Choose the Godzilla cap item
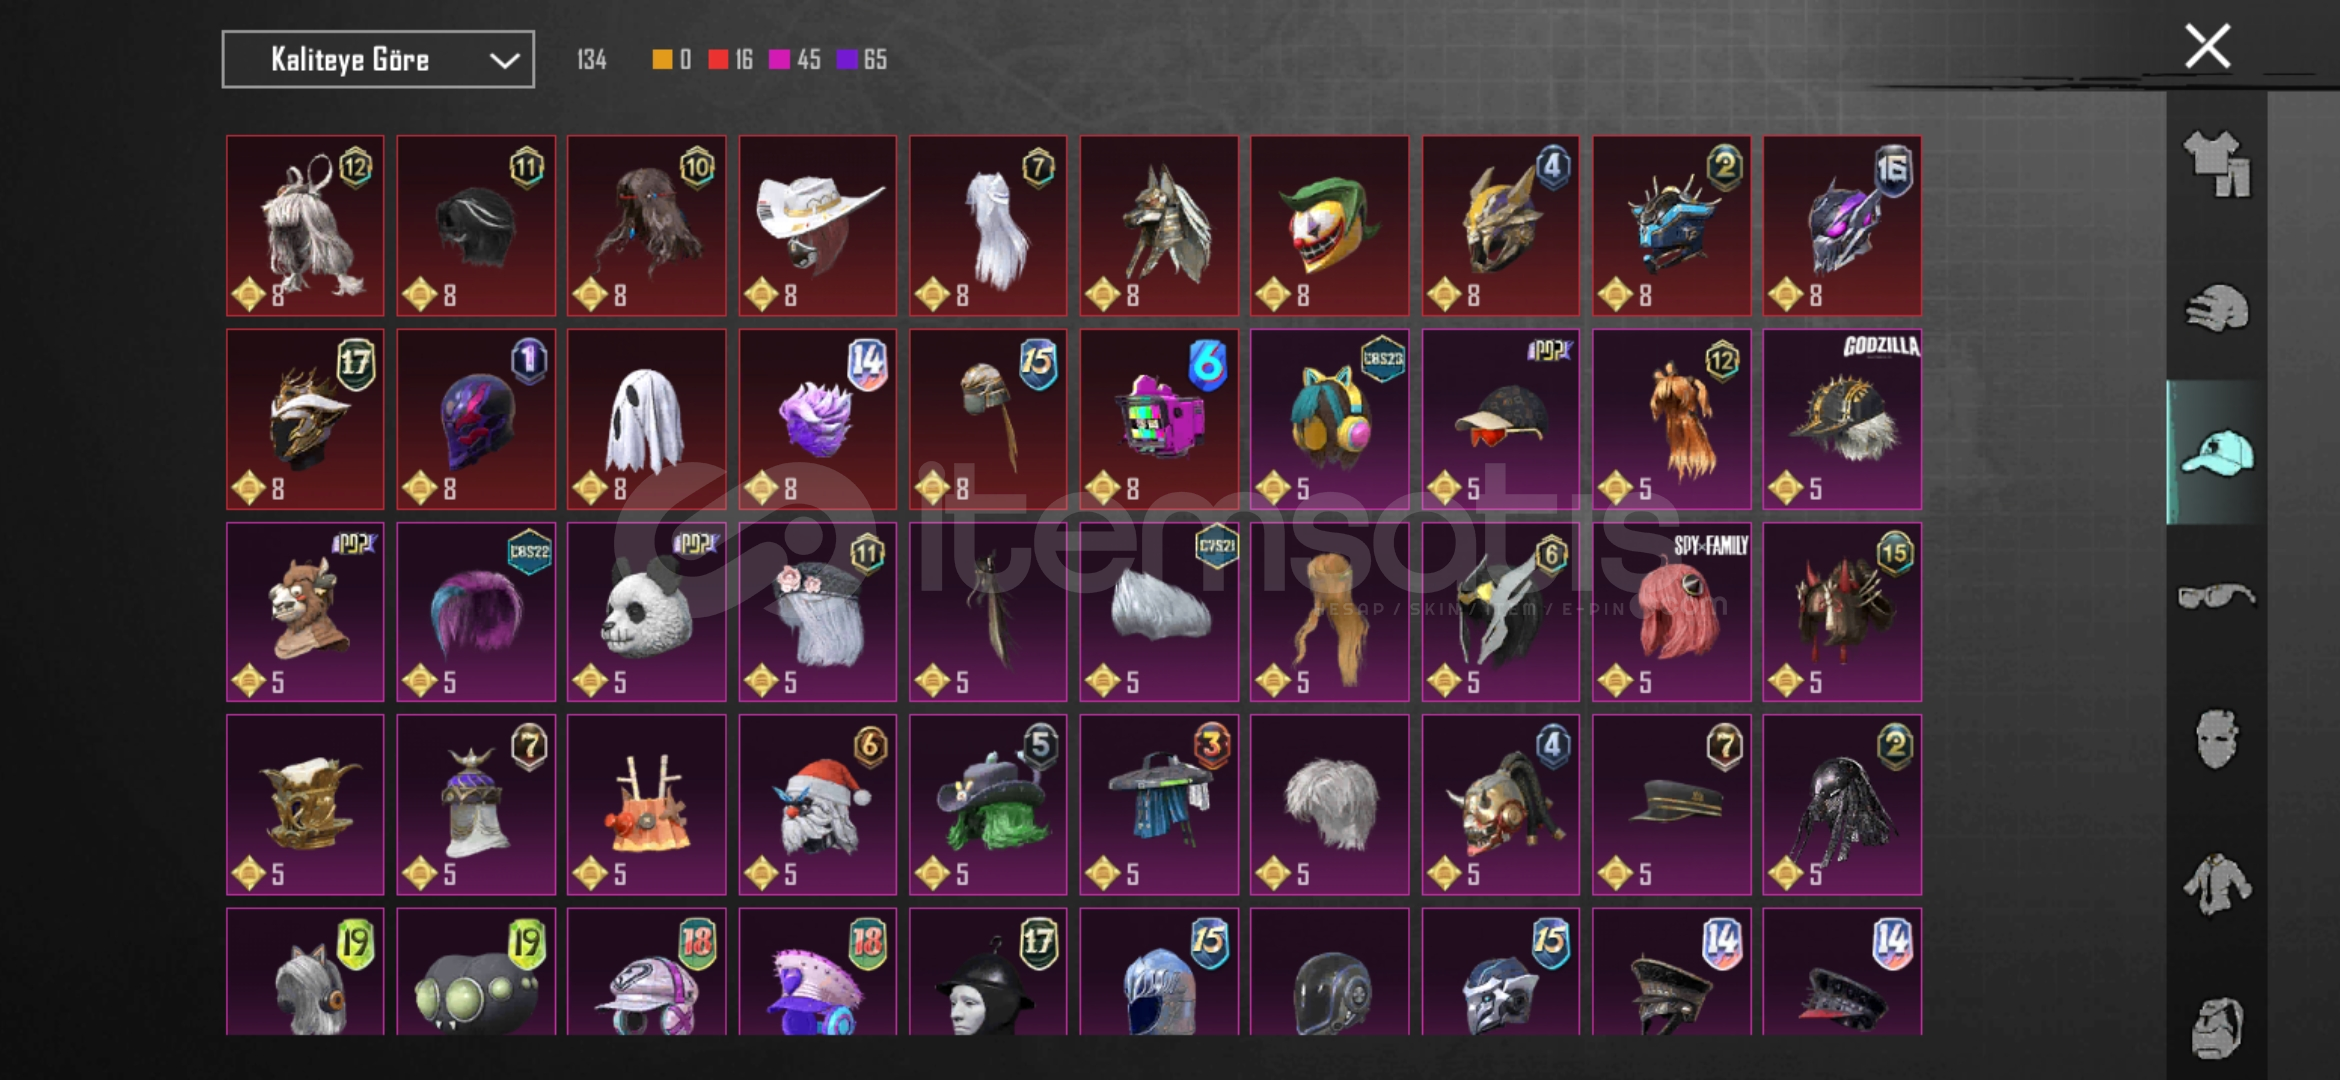Screen dimensions: 2340x1080 click(x=1842, y=419)
